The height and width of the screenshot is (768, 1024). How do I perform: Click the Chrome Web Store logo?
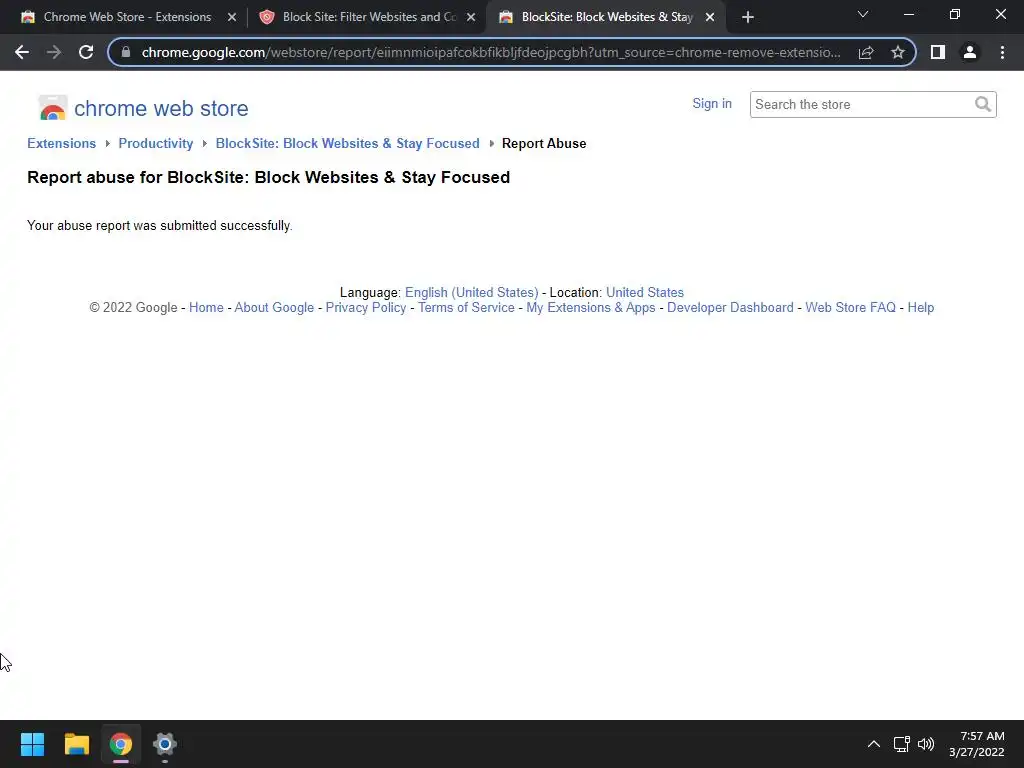point(53,108)
